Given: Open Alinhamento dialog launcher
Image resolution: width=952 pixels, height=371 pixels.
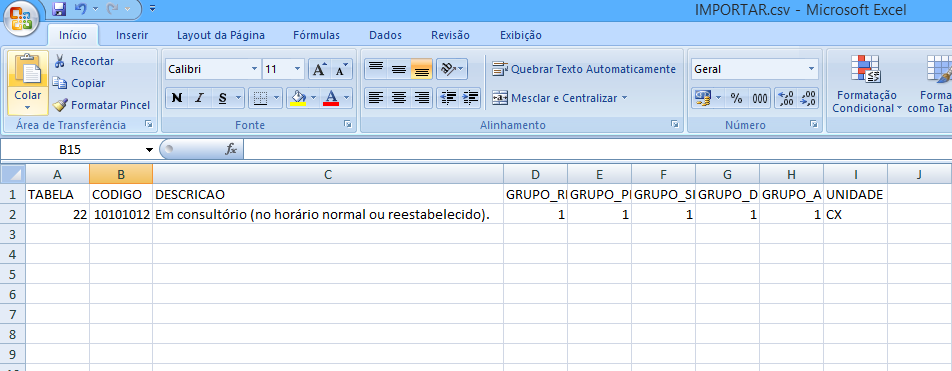Looking at the screenshot, I should 674,124.
